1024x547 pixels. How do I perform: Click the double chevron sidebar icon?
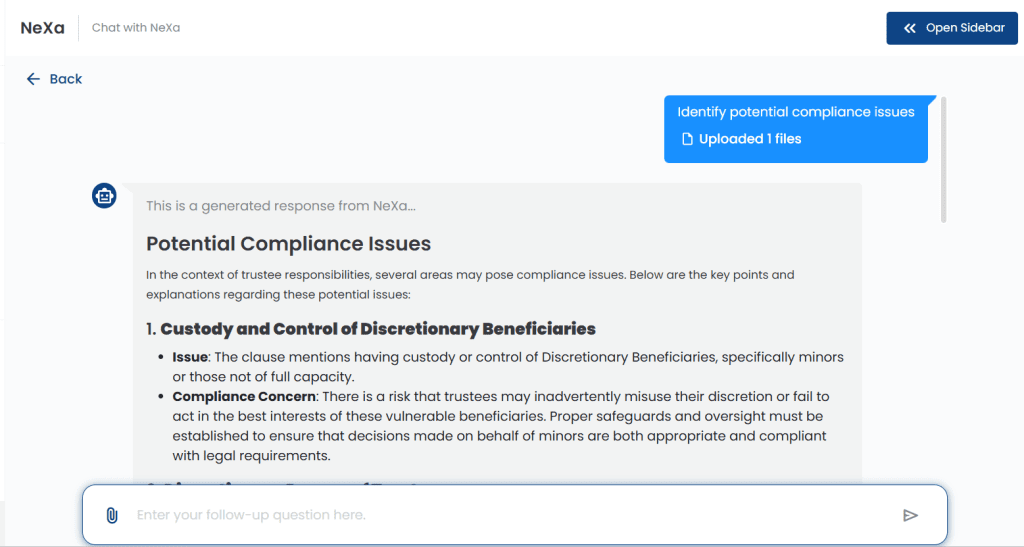(910, 28)
